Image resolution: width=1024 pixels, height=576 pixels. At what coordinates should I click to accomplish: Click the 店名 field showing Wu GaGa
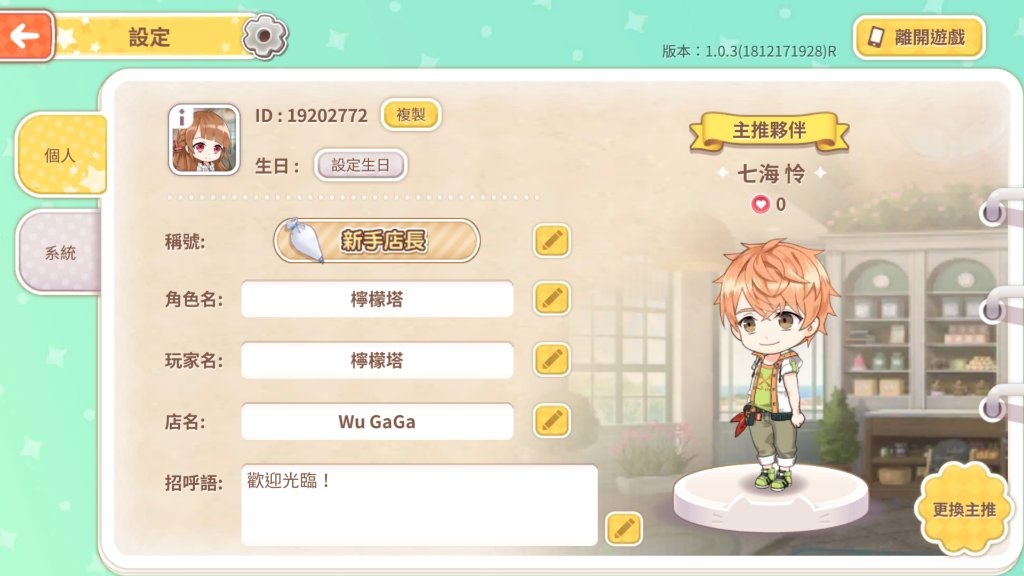[377, 421]
